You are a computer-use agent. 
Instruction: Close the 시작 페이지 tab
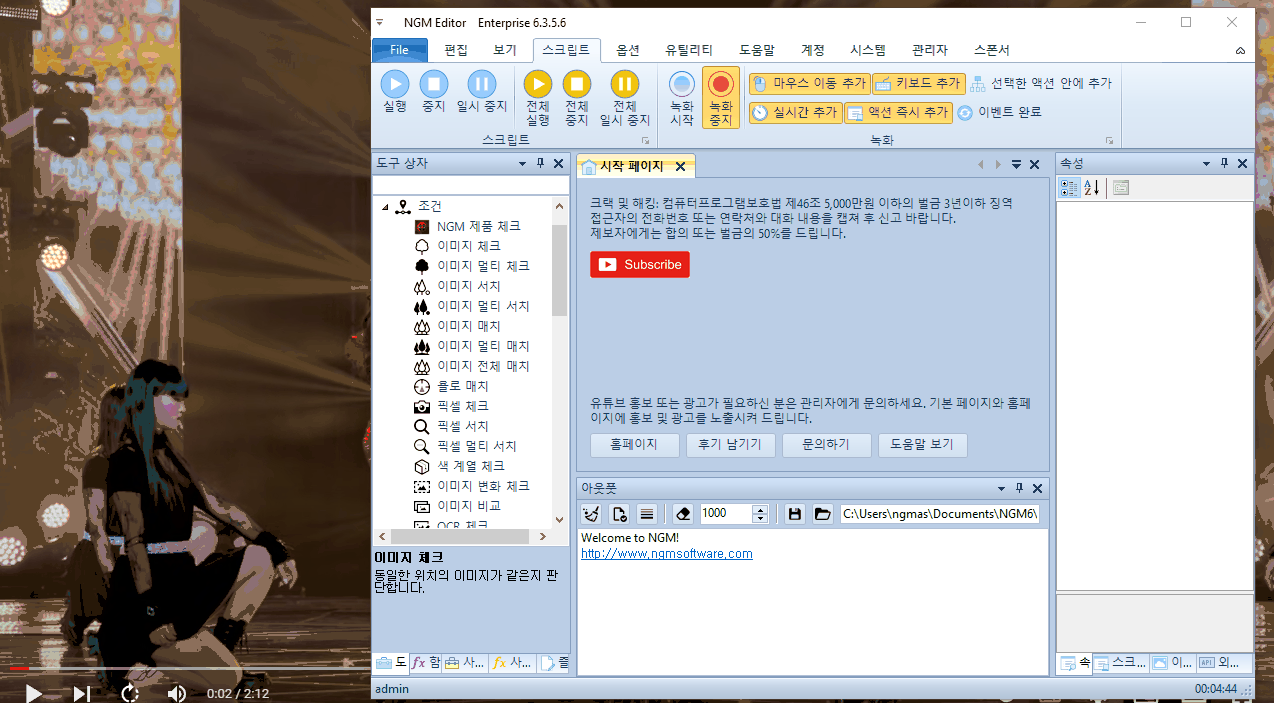[x=681, y=166]
